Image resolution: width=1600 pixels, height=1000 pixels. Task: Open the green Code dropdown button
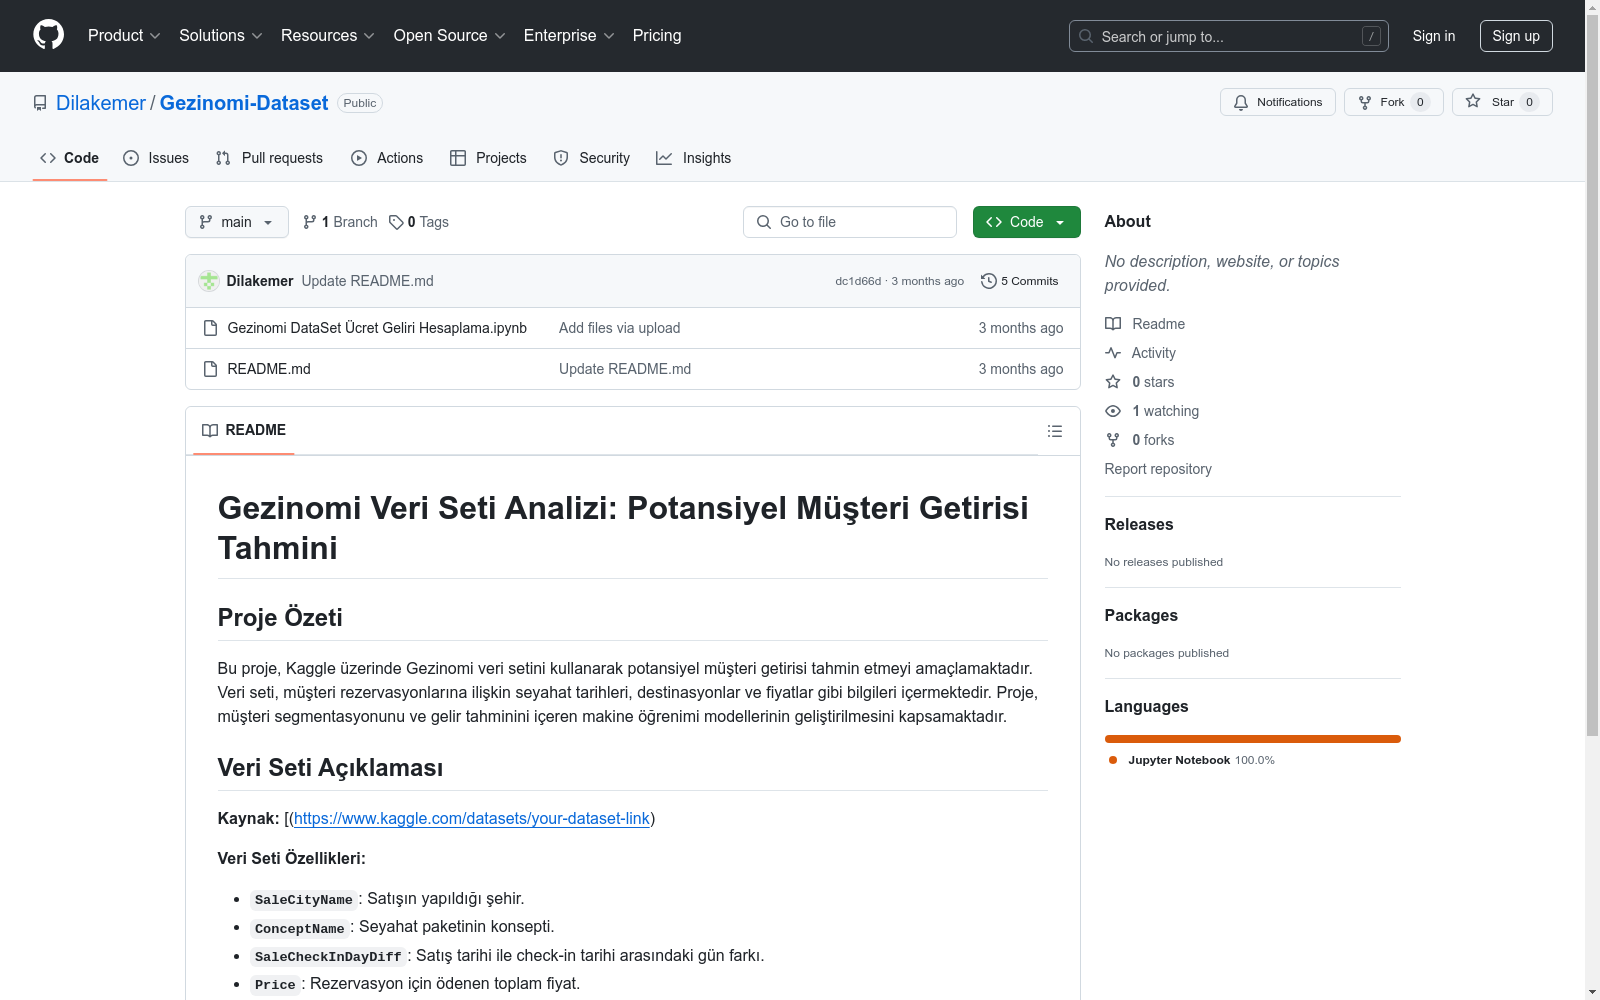(1027, 222)
